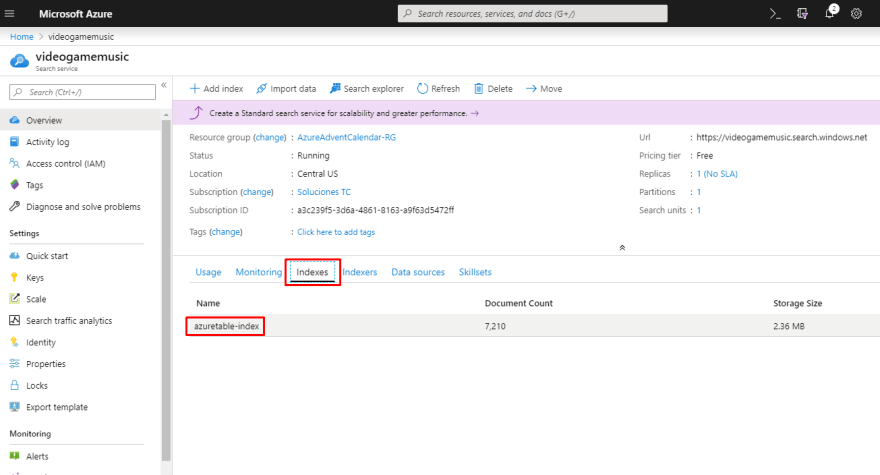Open the Data sources tab
The height and width of the screenshot is (475, 880).
tap(418, 272)
